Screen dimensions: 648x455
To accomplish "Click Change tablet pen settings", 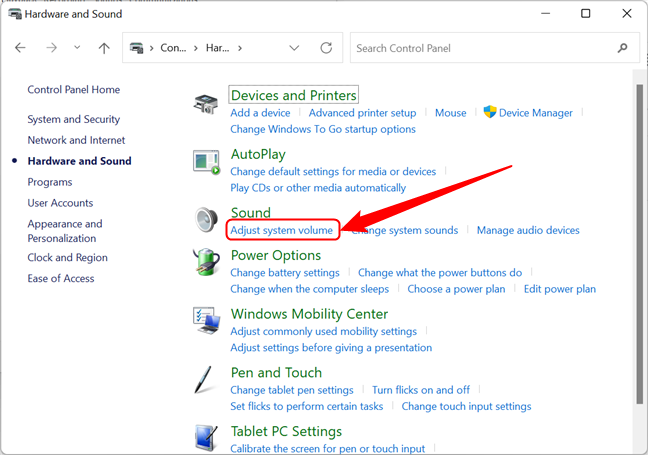I will [x=292, y=390].
